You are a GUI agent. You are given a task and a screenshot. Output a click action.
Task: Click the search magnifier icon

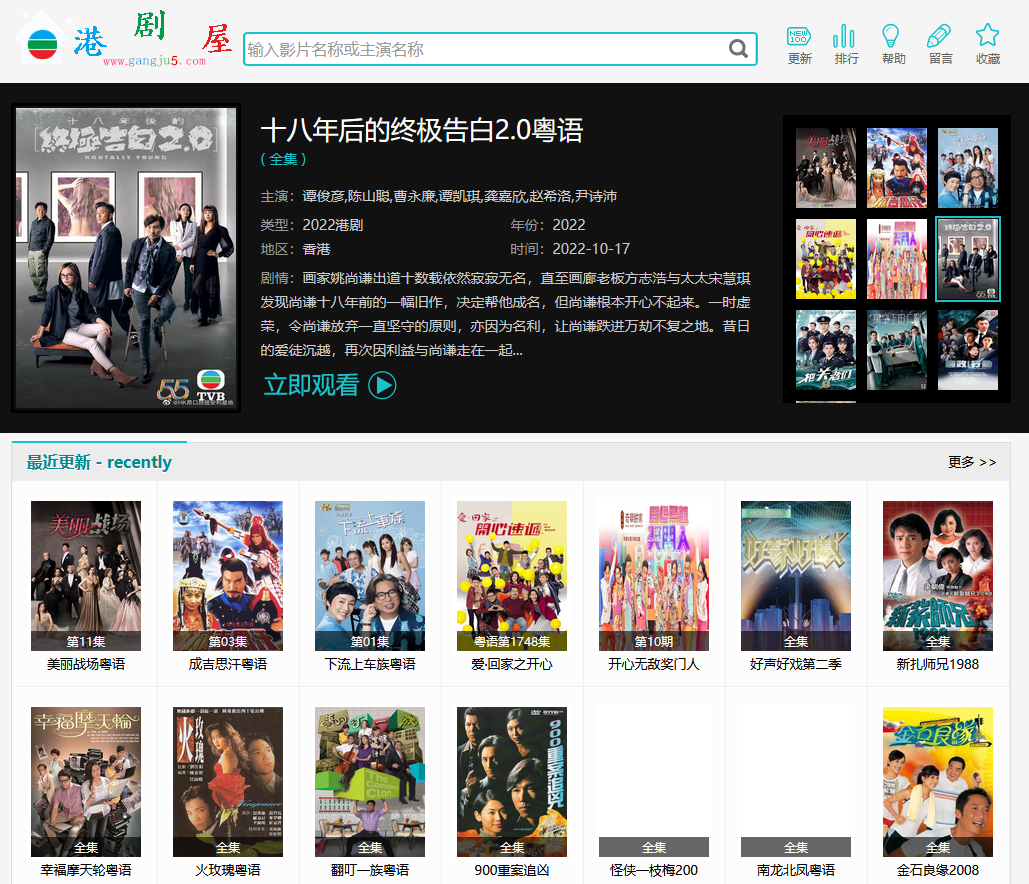(x=738, y=49)
